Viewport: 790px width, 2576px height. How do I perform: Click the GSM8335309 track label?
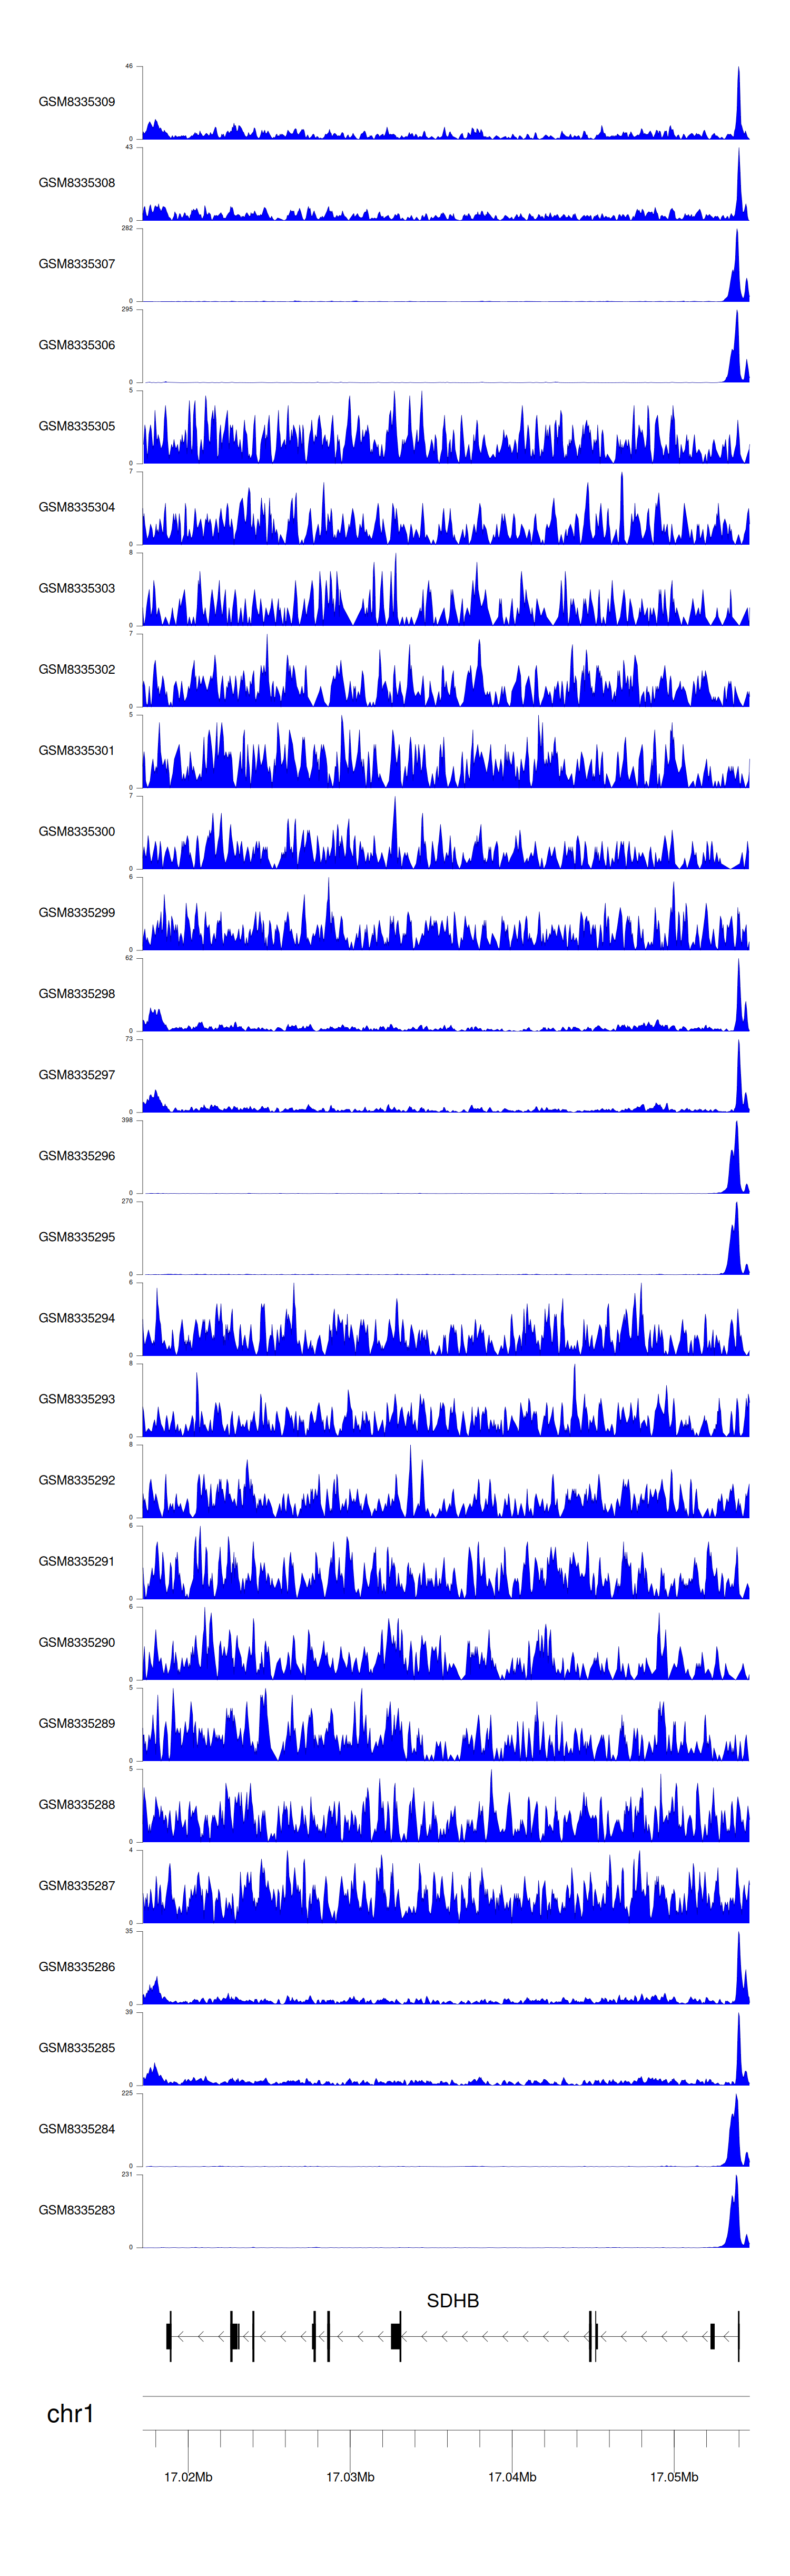[76, 102]
